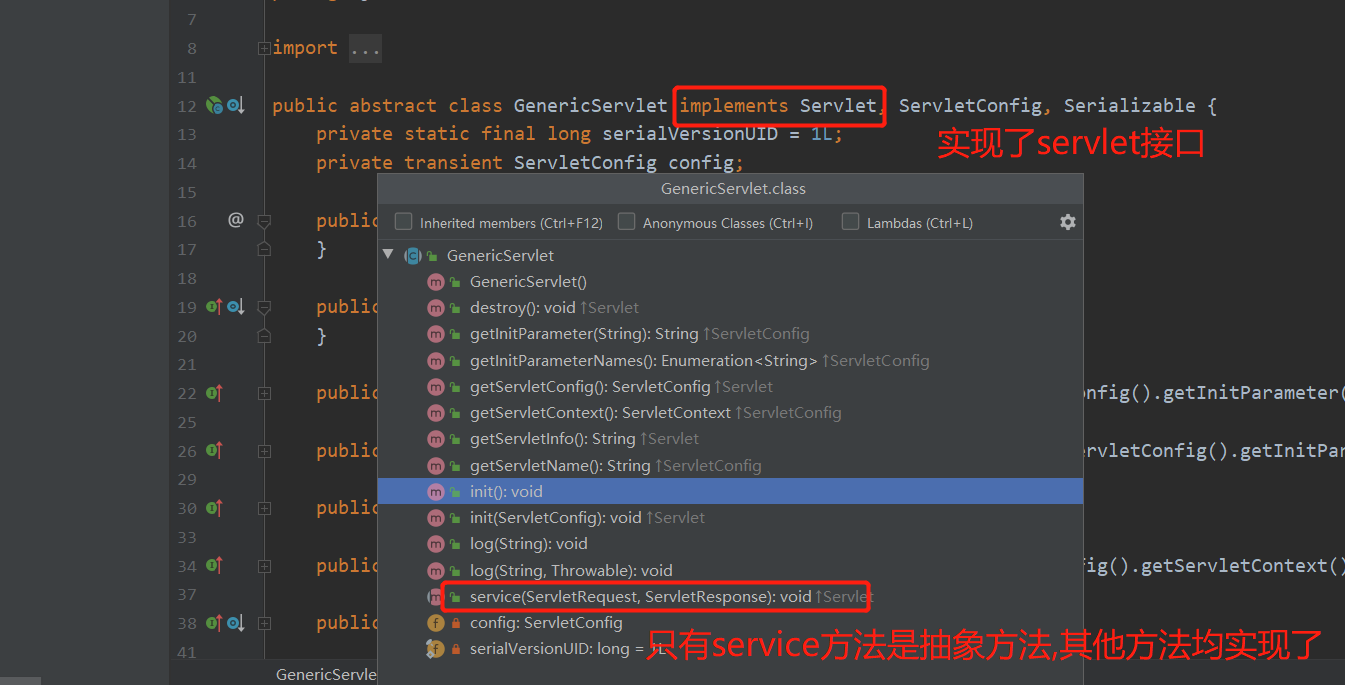Enable the Inherited members checkbox
Viewport: 1345px width, 685px height.
pyautogui.click(x=403, y=222)
